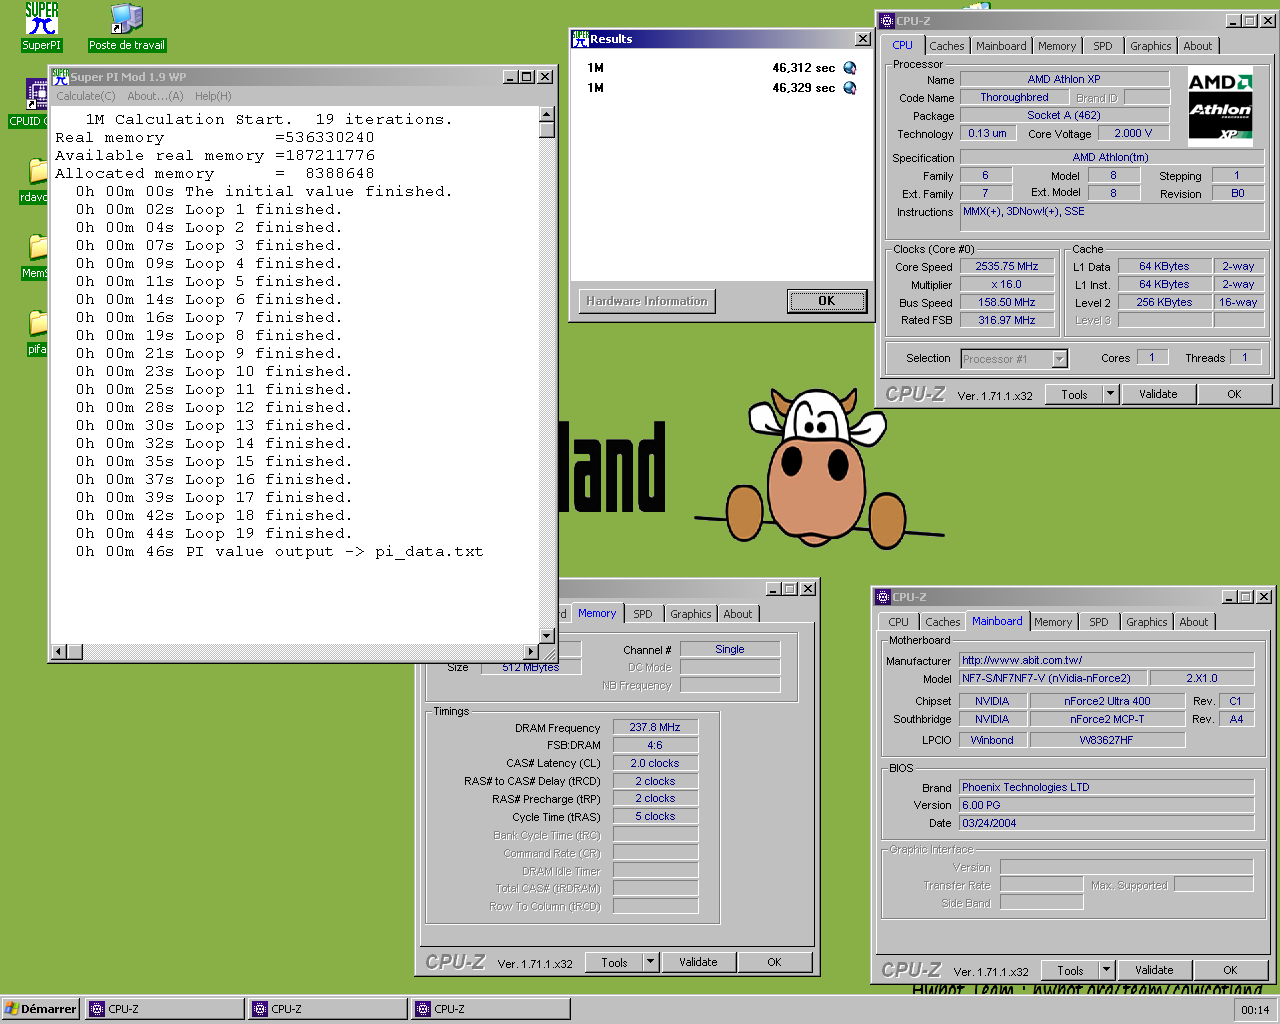The image size is (1280, 1024).
Task: Click the BIOS date 03/24/2004 field
Action: click(x=1106, y=823)
